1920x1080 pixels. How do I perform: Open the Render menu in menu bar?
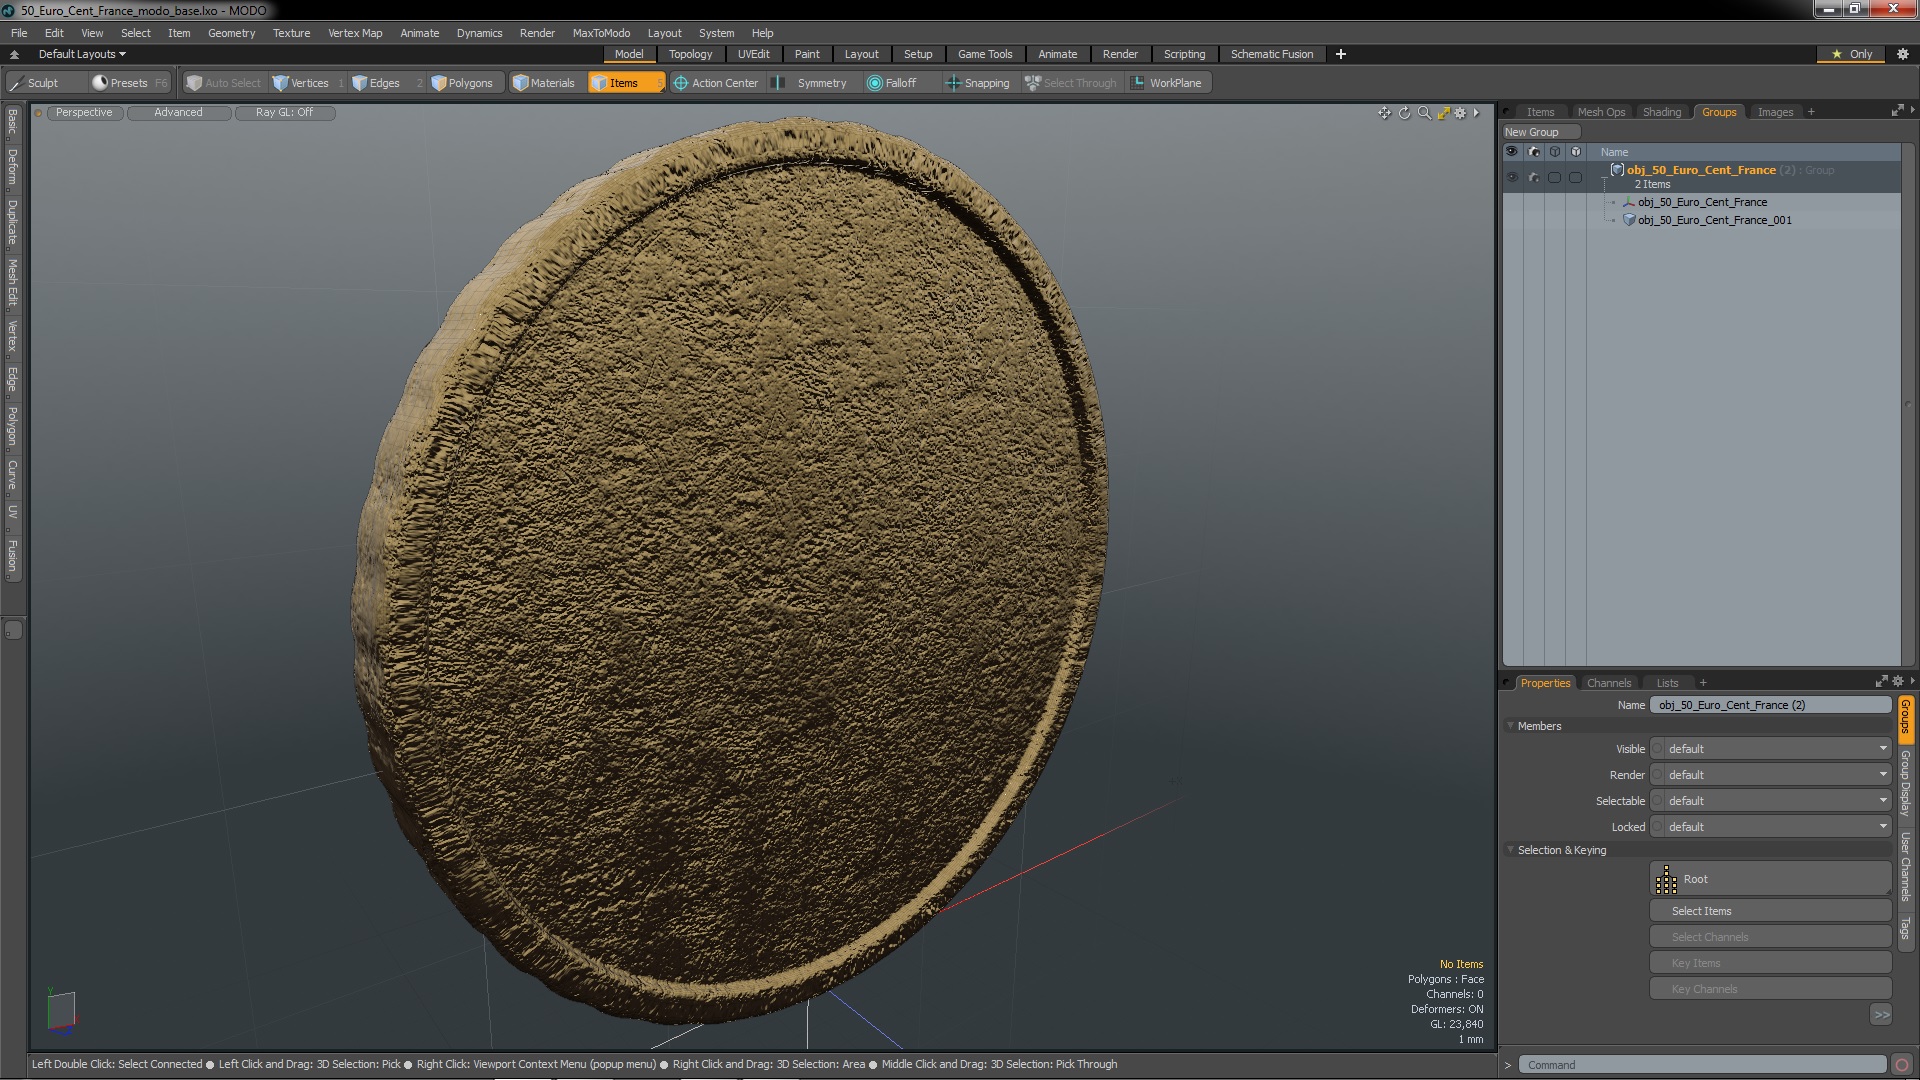pos(537,33)
